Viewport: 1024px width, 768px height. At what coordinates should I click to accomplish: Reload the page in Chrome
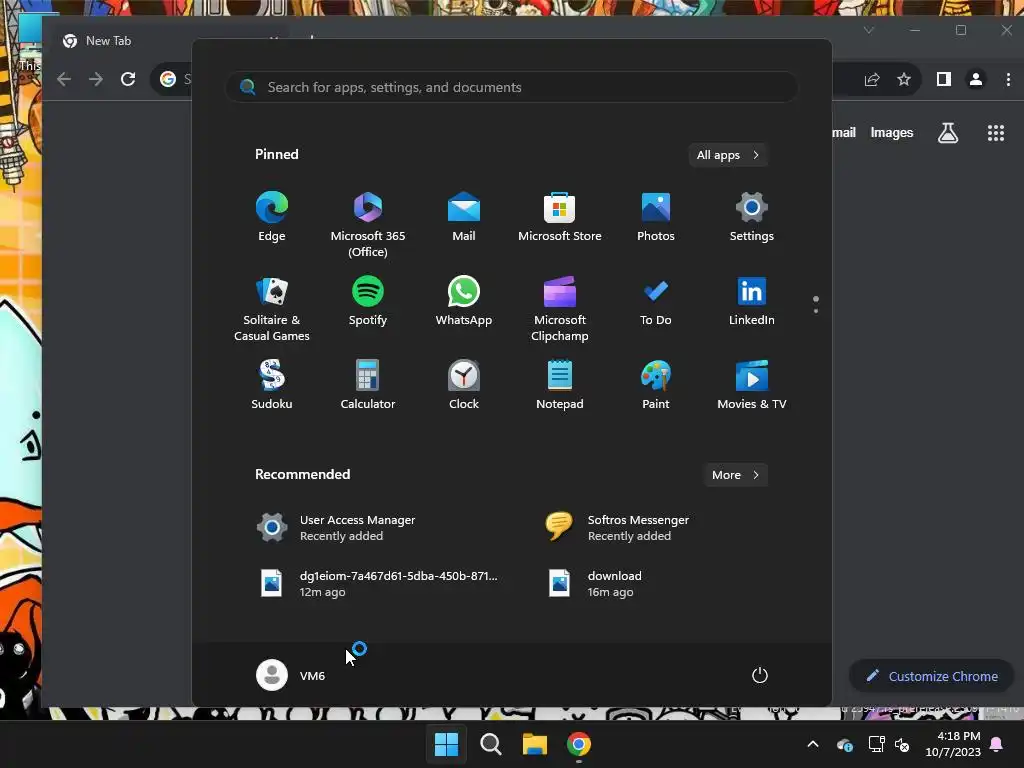coord(128,79)
